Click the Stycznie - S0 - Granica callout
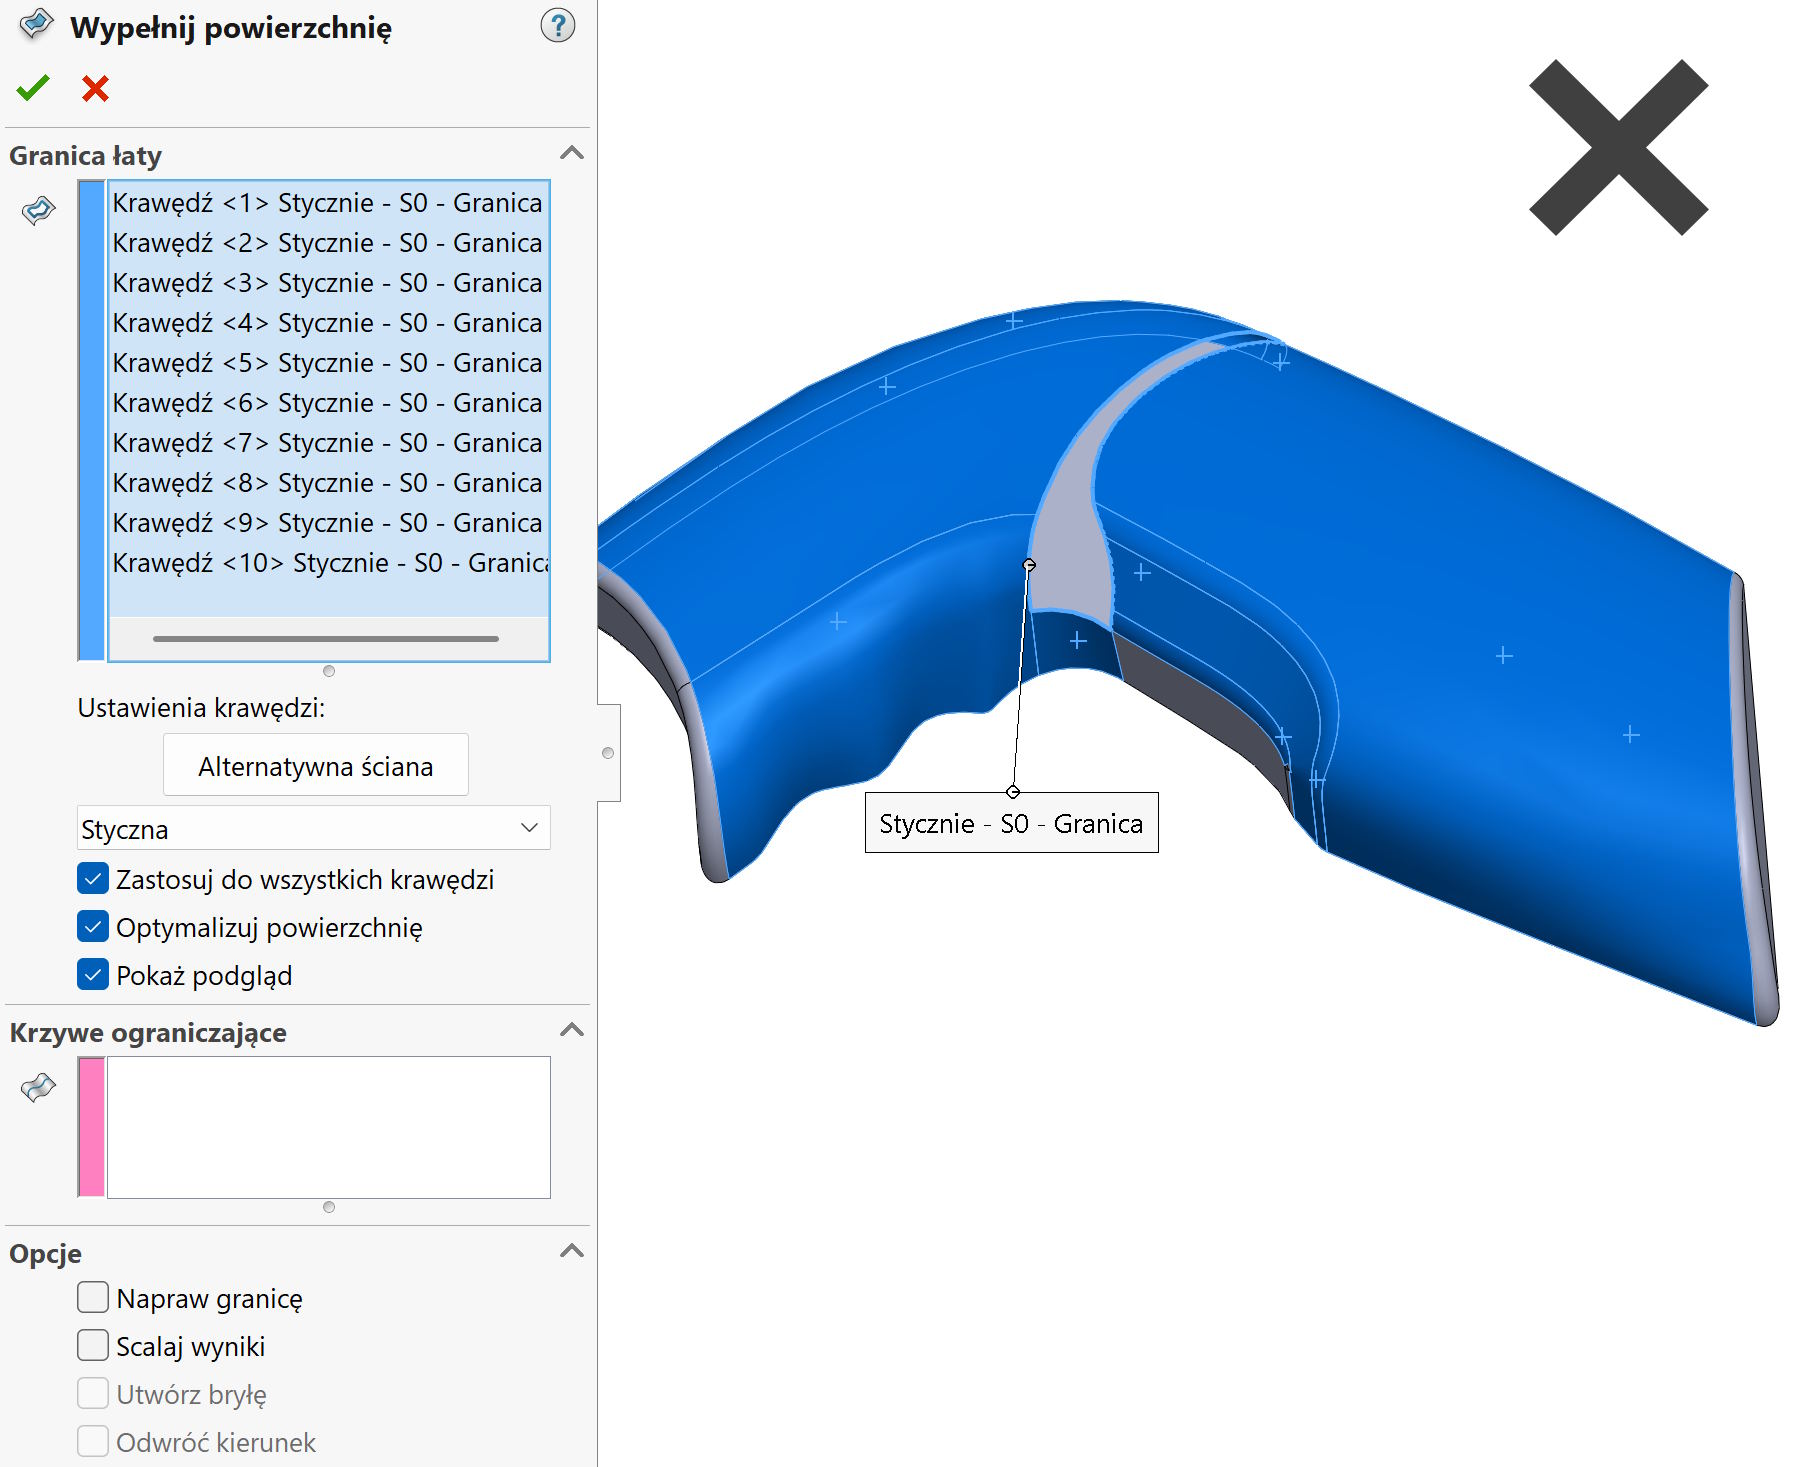The height and width of the screenshot is (1467, 1797). (x=1011, y=823)
